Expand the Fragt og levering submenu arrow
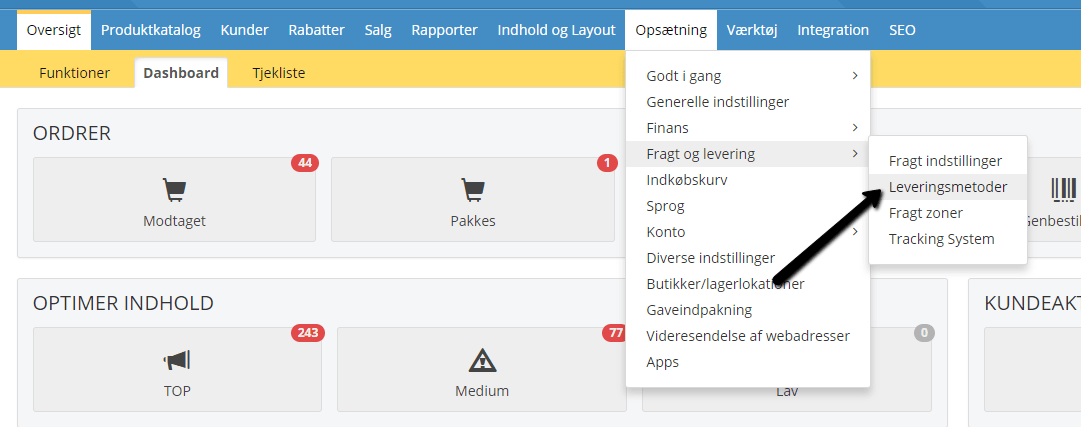This screenshot has height=427, width=1081. click(x=855, y=154)
